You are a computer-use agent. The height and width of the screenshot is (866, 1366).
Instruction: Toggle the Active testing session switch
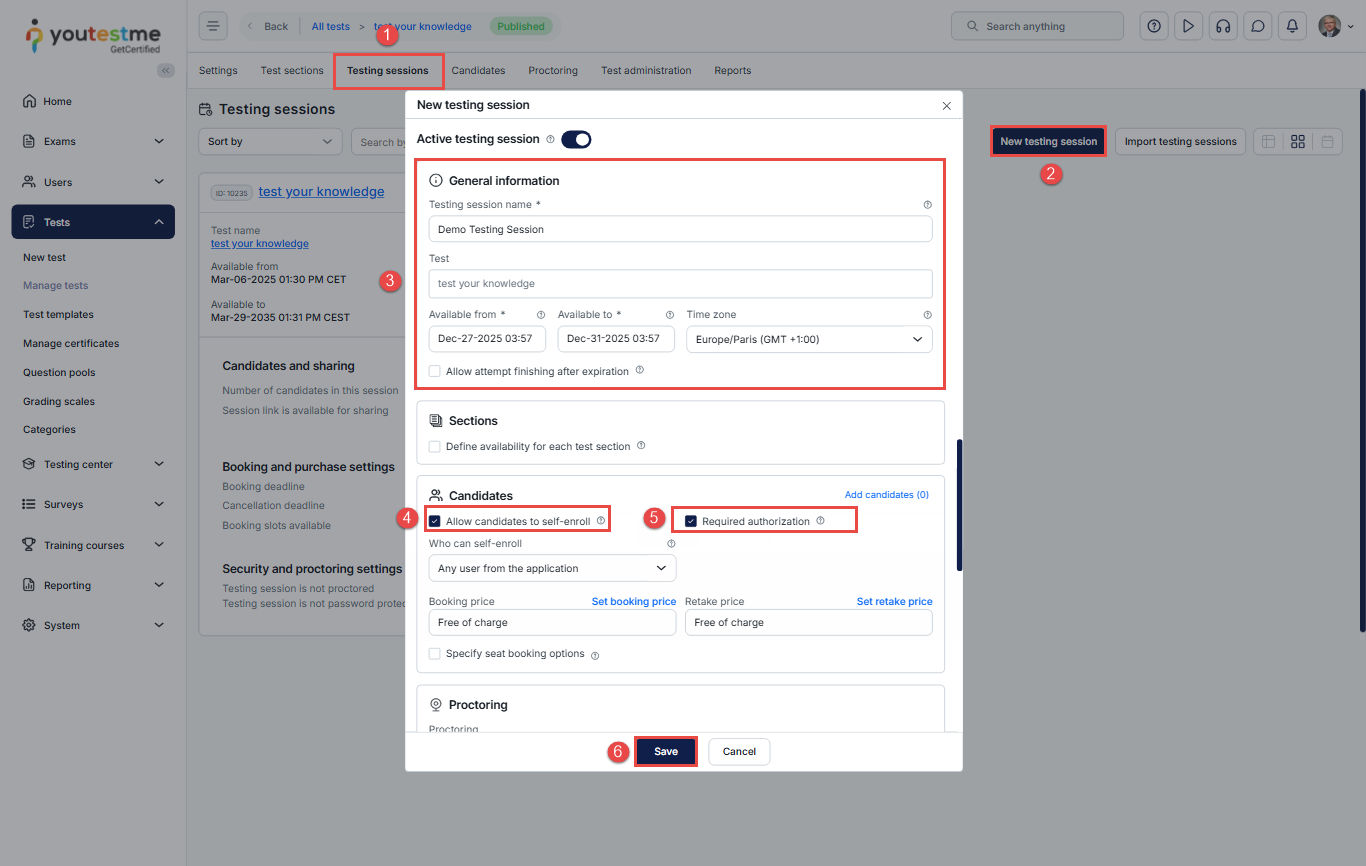pos(576,140)
